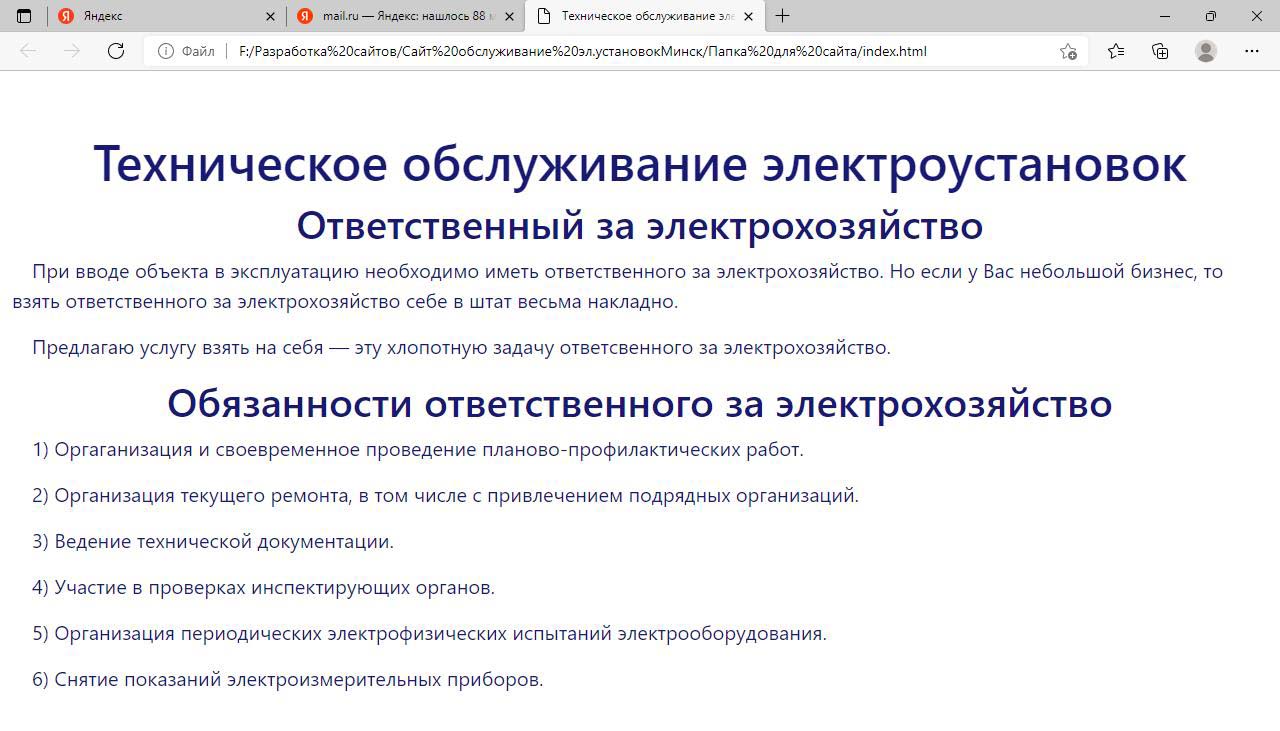
Task: Click the address bar with index.html path
Action: 582,51
